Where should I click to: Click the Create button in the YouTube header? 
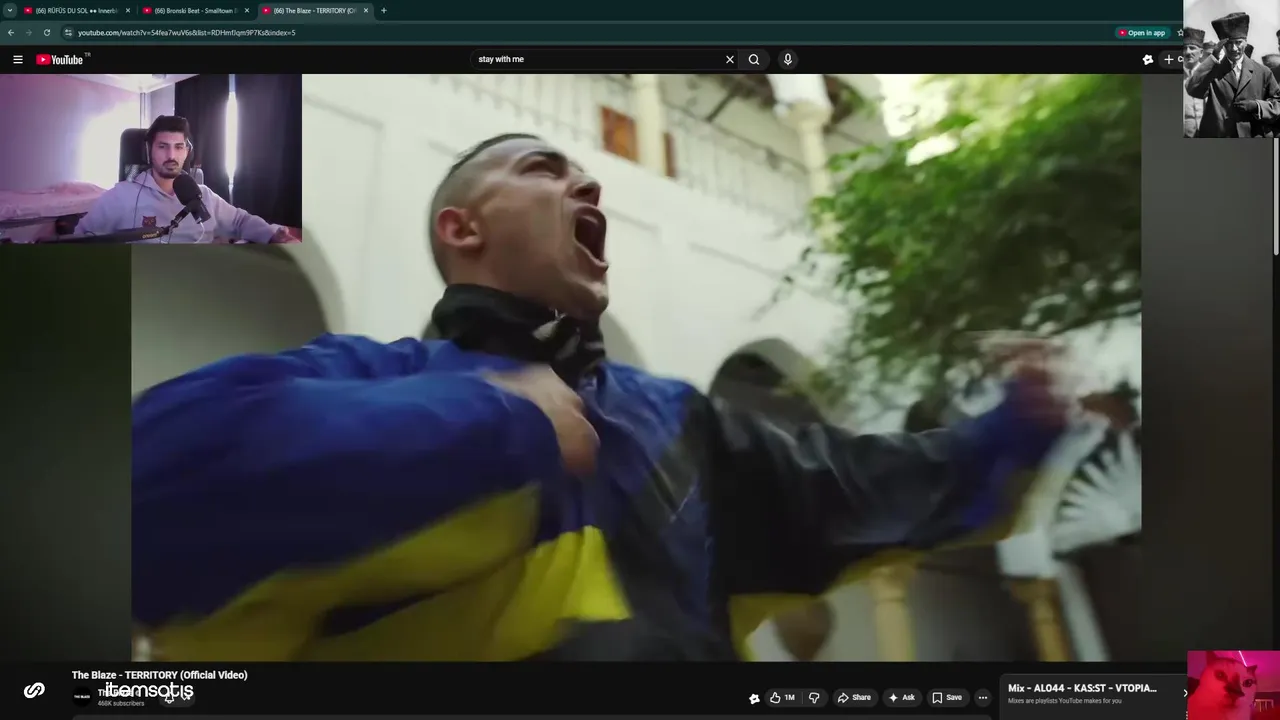(x=1173, y=59)
